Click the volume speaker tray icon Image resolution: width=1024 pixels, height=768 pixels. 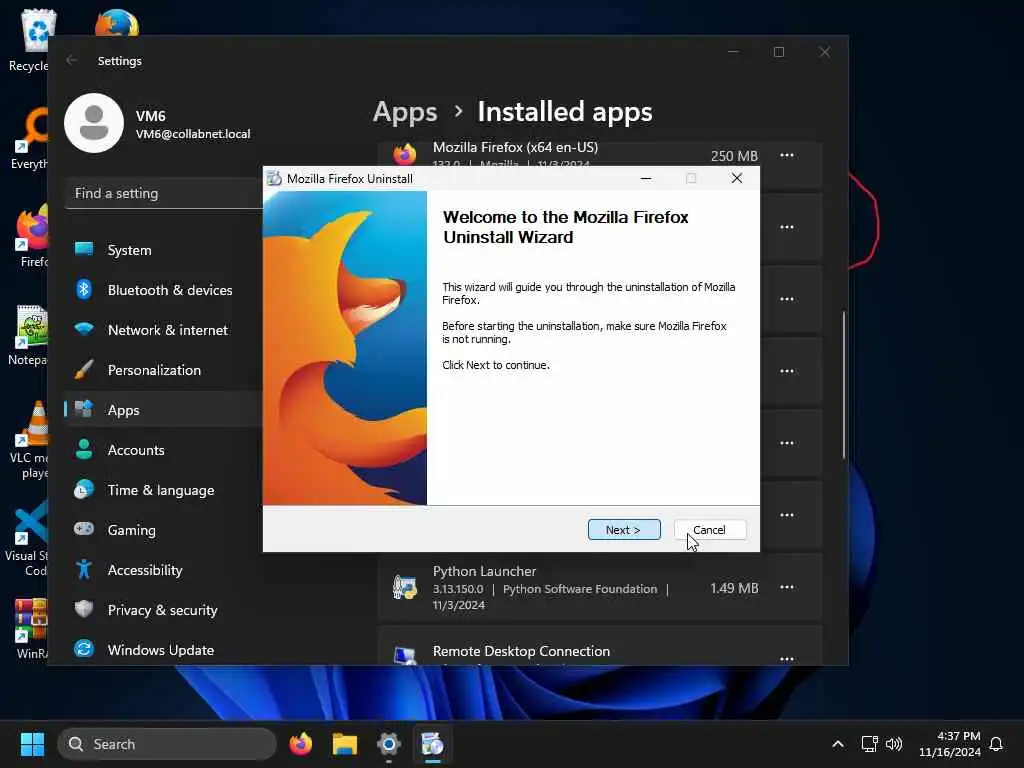click(x=894, y=744)
